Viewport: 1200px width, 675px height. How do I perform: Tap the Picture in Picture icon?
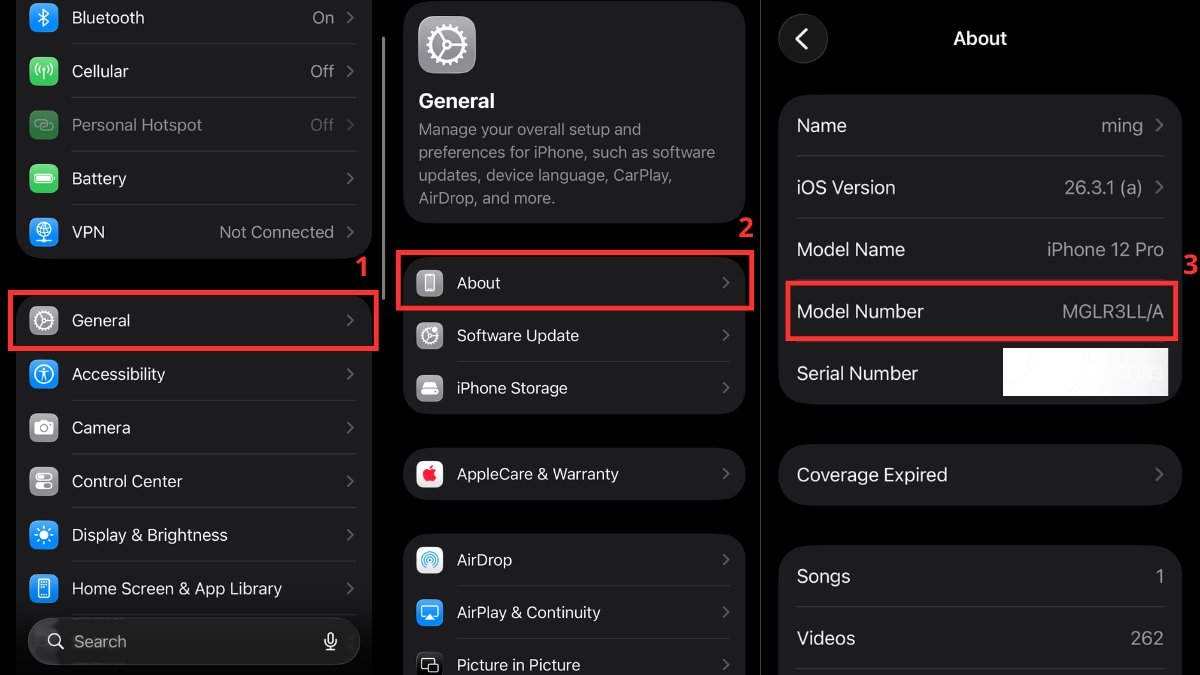(x=430, y=665)
